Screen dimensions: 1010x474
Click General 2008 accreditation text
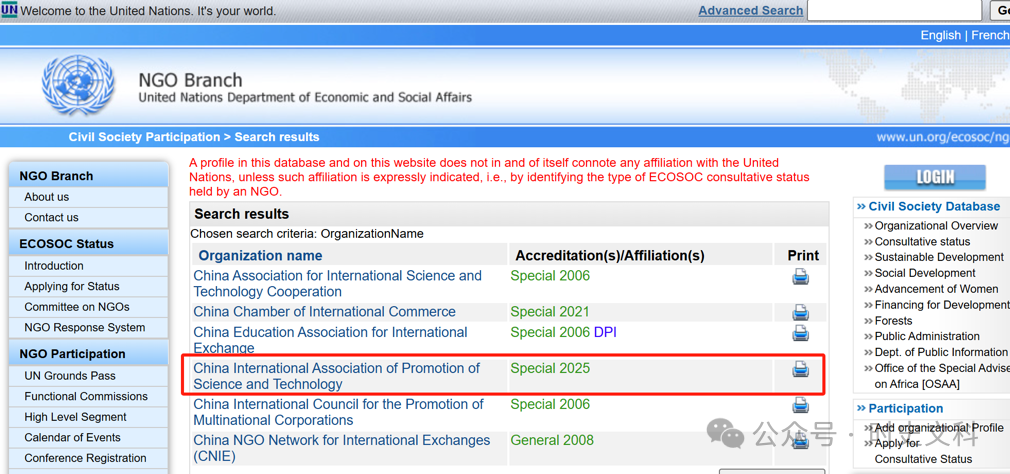tap(552, 441)
